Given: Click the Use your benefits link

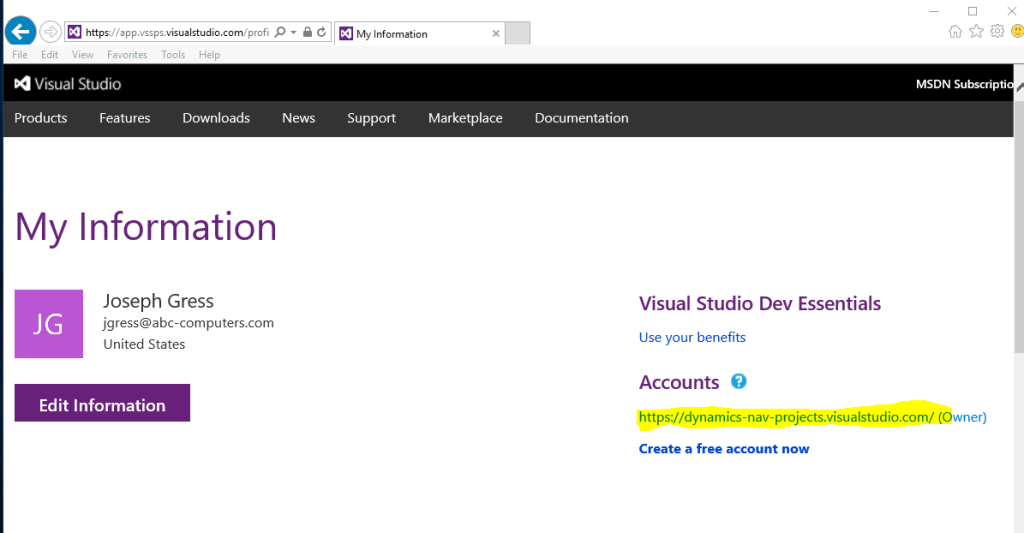Looking at the screenshot, I should [x=692, y=338].
